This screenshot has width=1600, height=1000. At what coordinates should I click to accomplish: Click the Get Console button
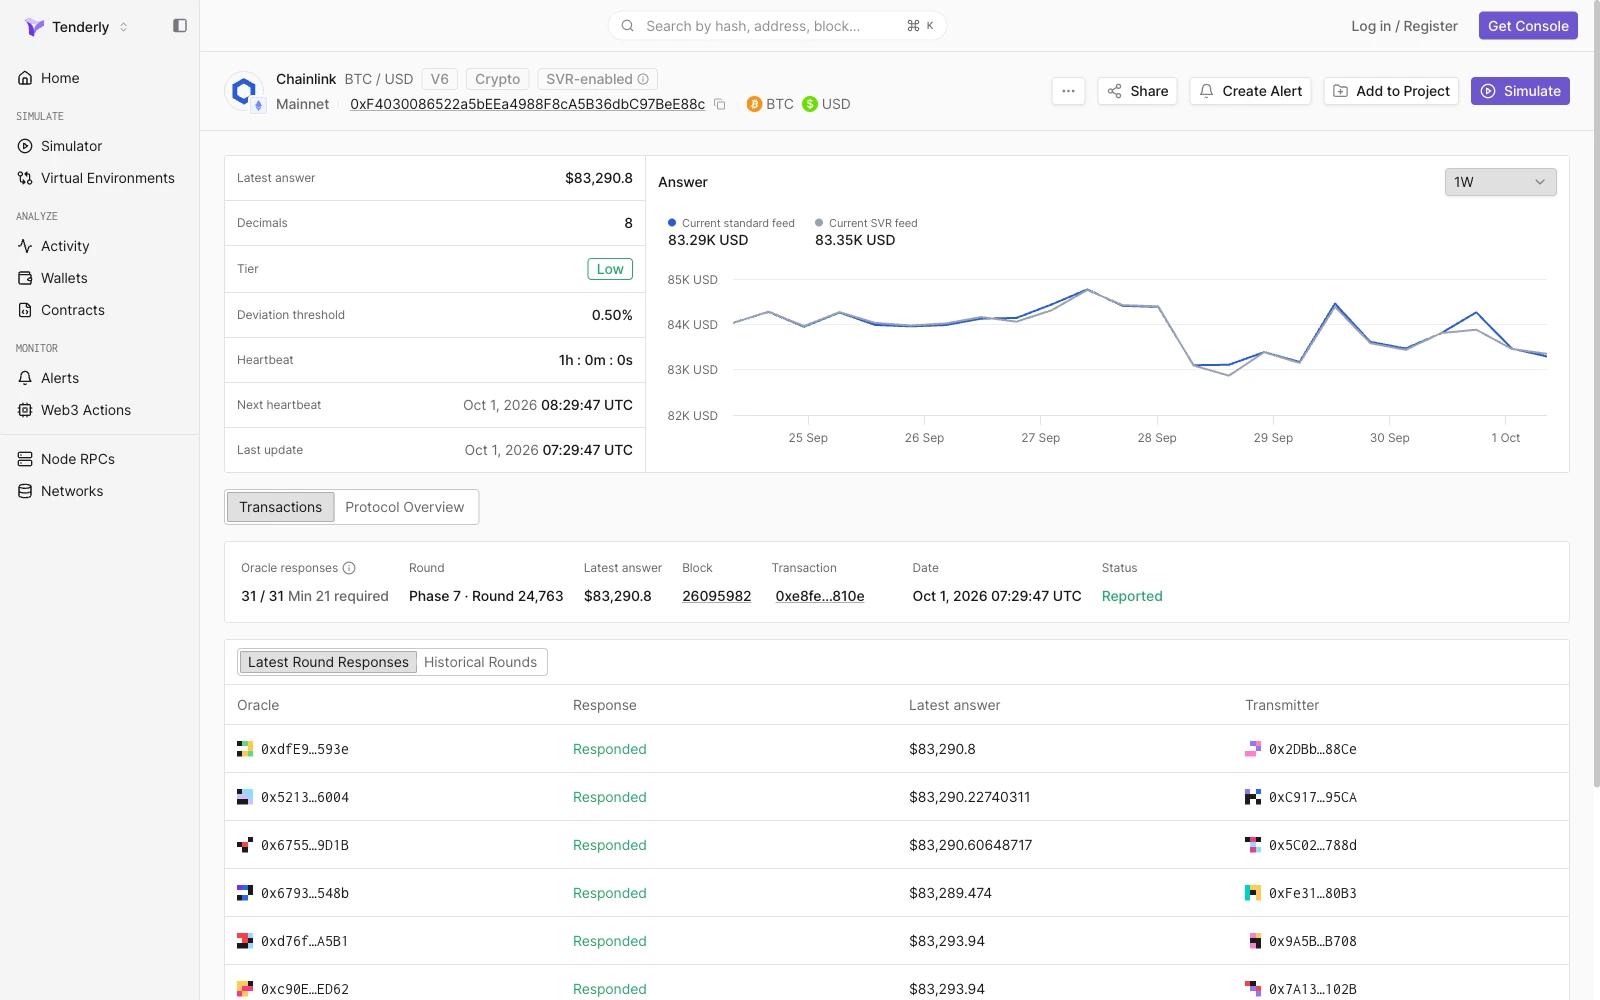pos(1528,26)
